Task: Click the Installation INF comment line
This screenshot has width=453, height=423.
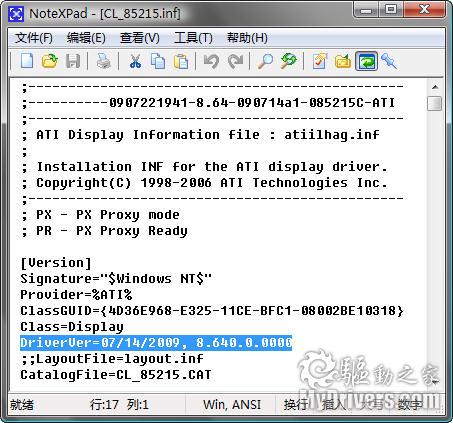Action: (204, 167)
